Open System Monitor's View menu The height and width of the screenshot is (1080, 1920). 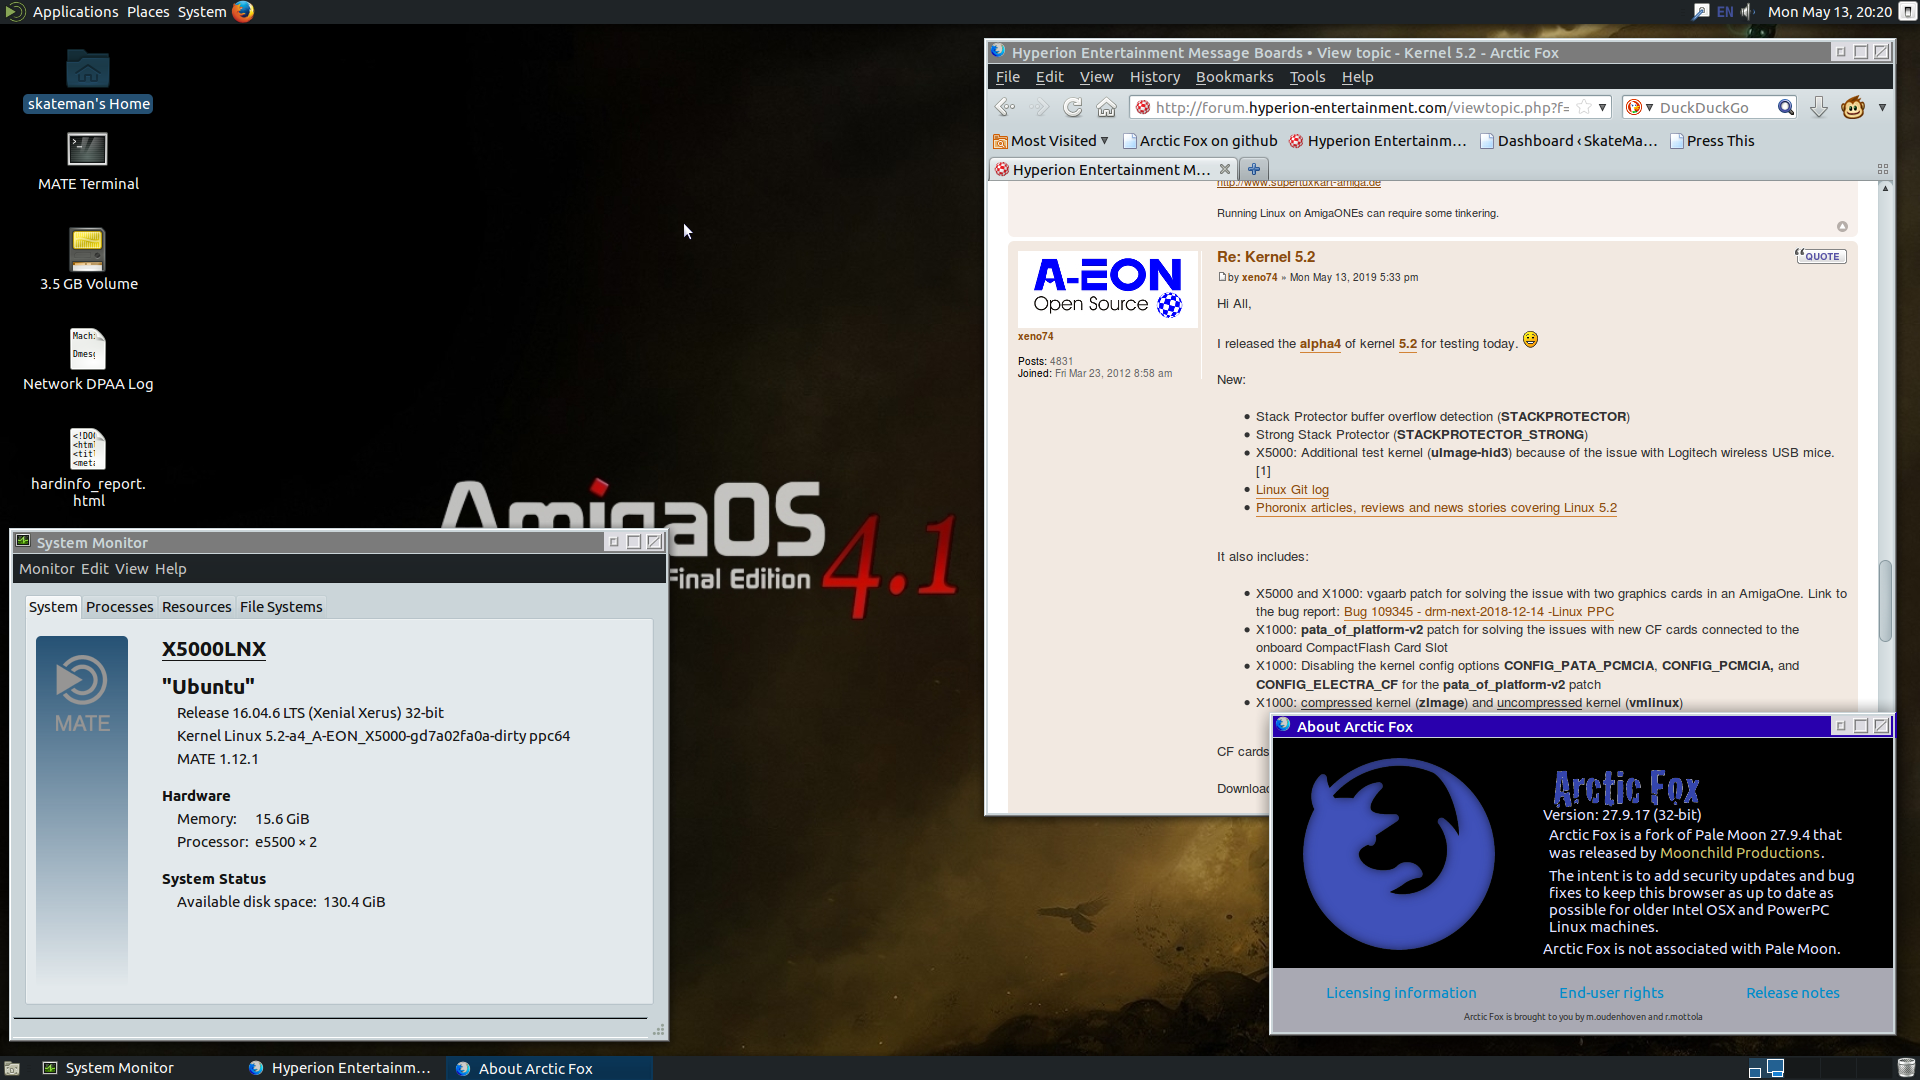pos(131,569)
